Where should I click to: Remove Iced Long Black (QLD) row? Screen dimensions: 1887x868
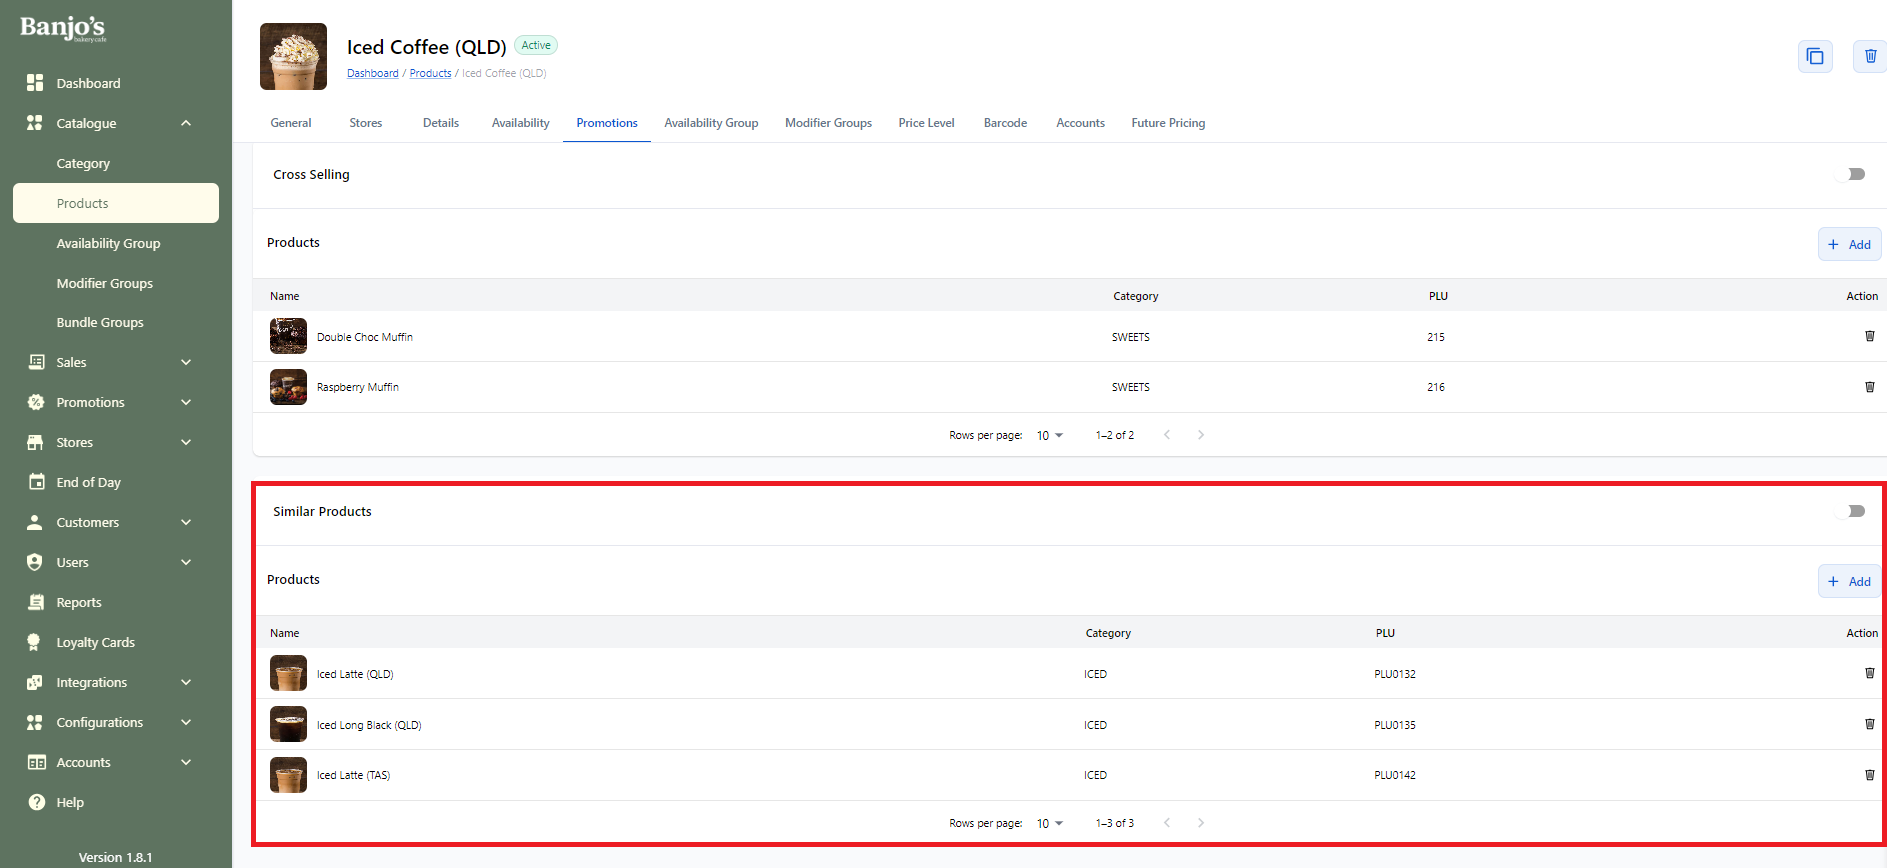tap(1869, 724)
